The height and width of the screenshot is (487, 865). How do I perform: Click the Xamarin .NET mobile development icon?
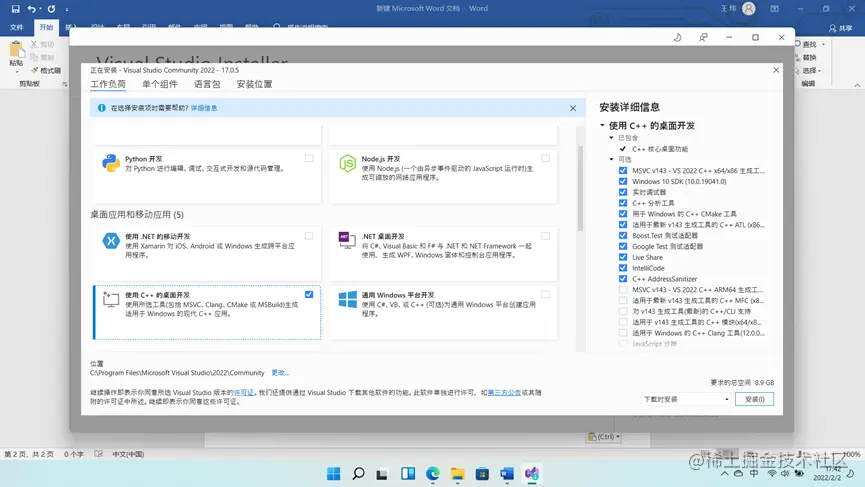(111, 241)
